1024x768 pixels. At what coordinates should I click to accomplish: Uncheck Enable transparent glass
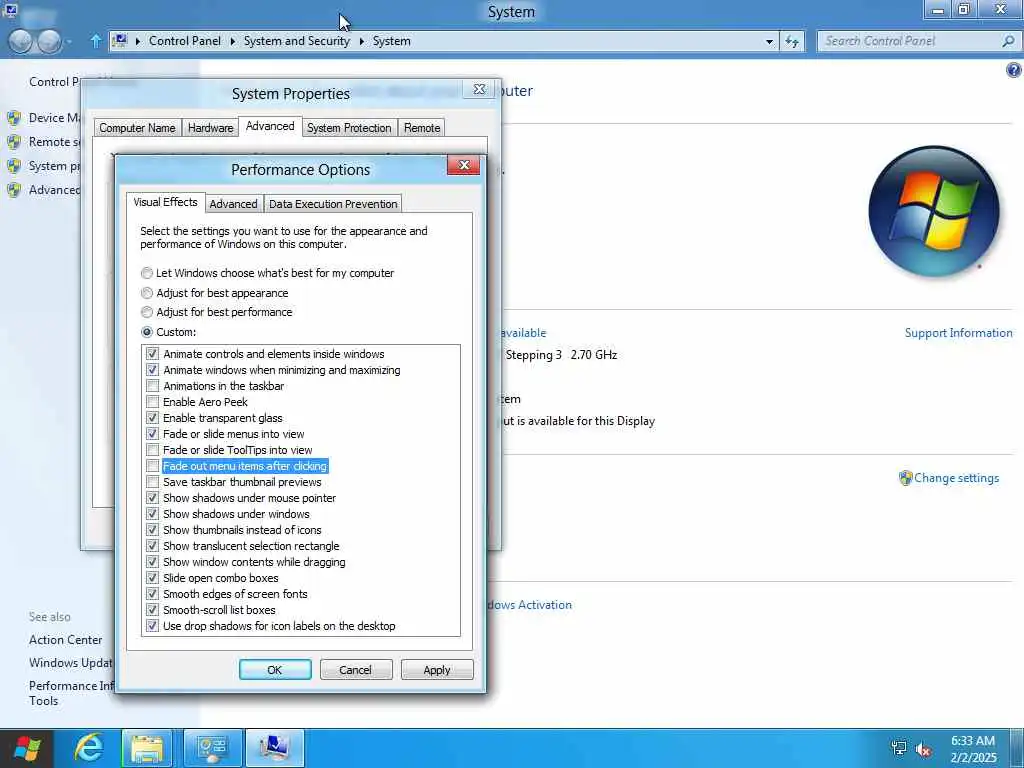tap(152, 418)
